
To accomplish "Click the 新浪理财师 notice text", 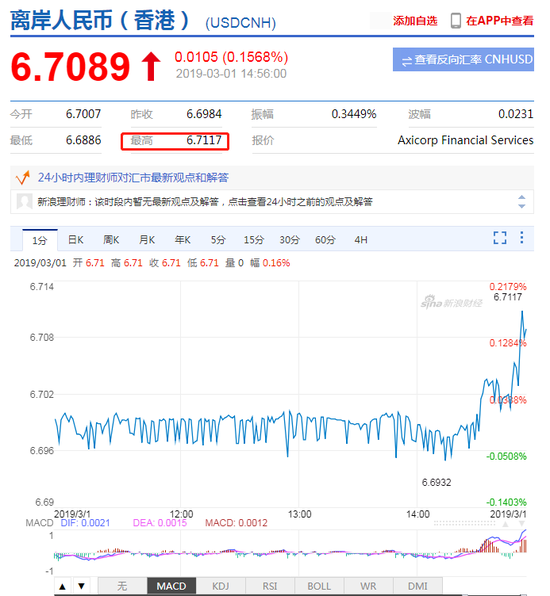I will [205, 201].
